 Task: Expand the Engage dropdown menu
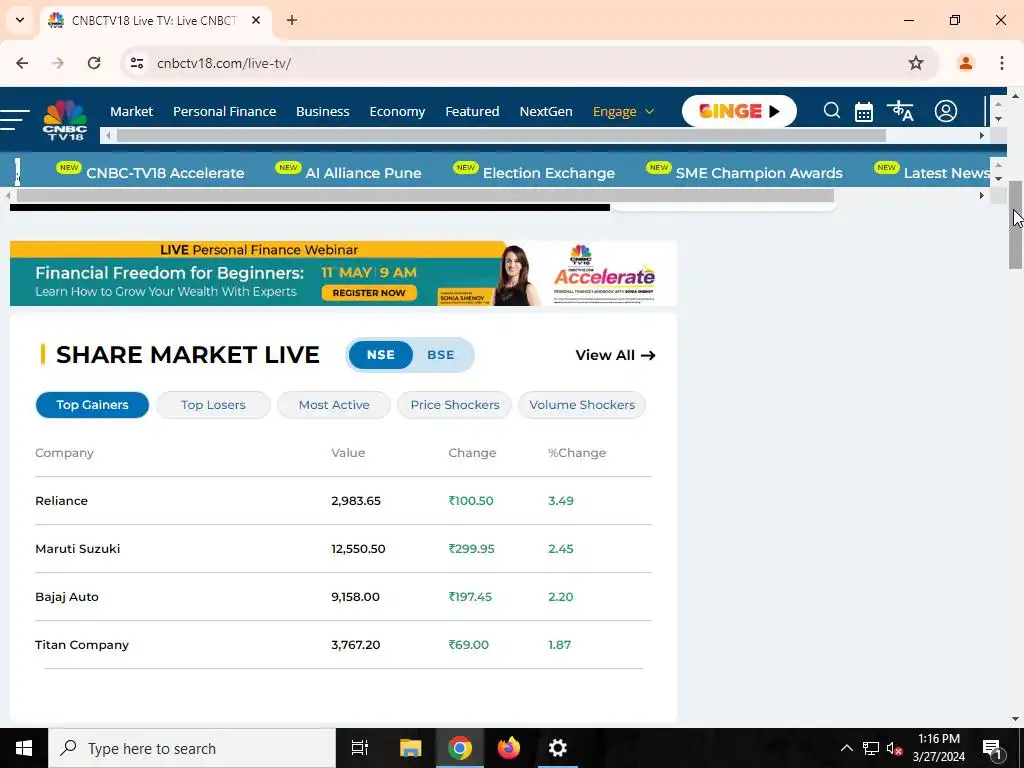(x=623, y=112)
